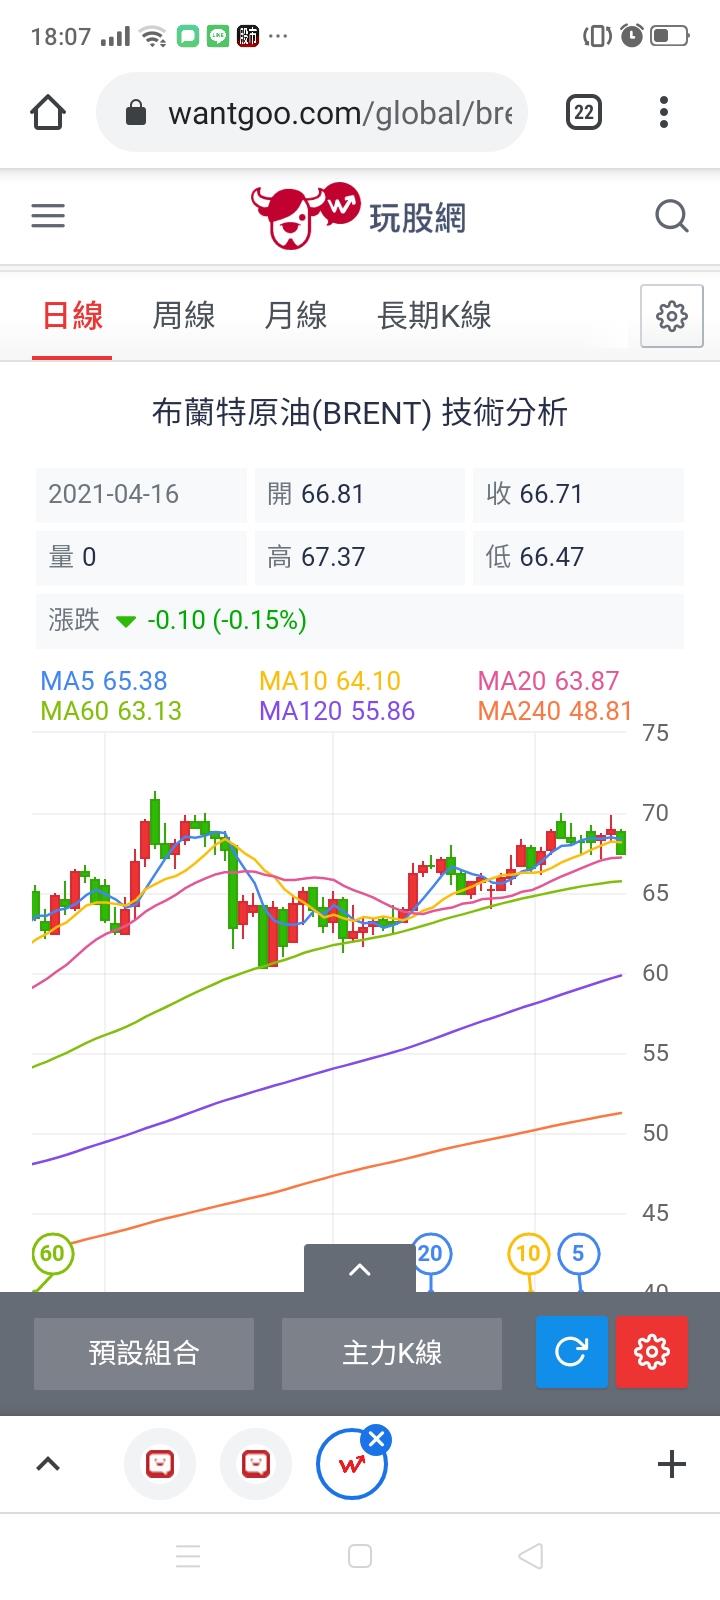Add a new tab with plus icon

pyautogui.click(x=671, y=1464)
